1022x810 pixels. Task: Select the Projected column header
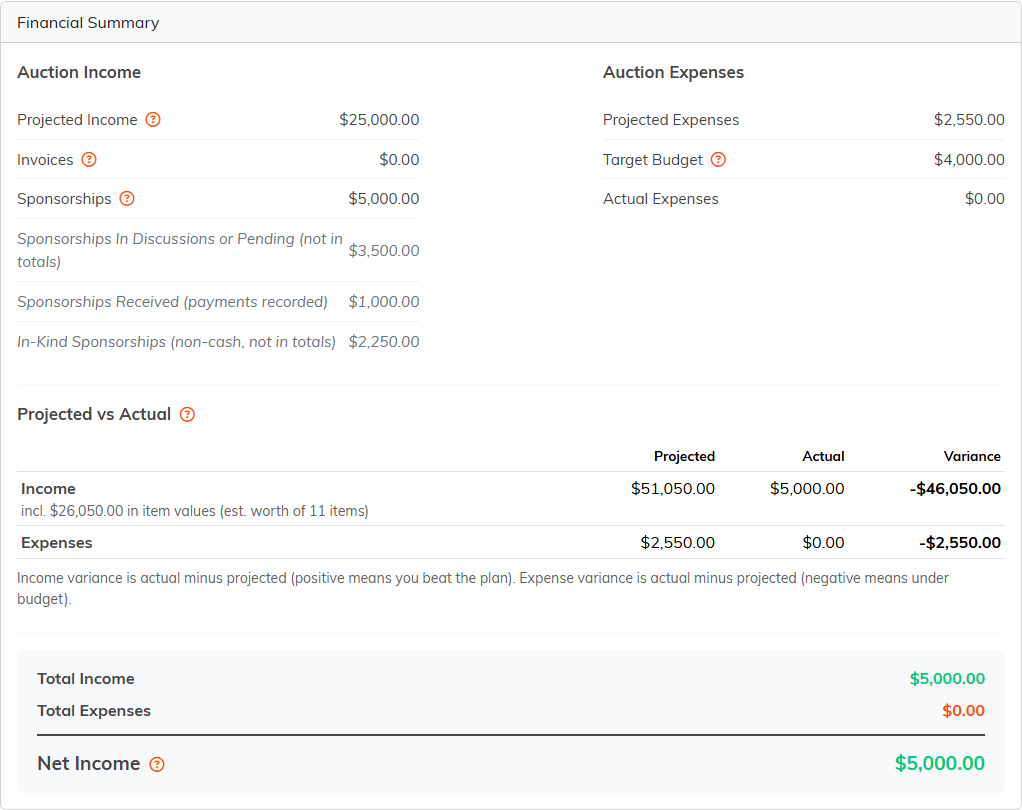pos(684,456)
